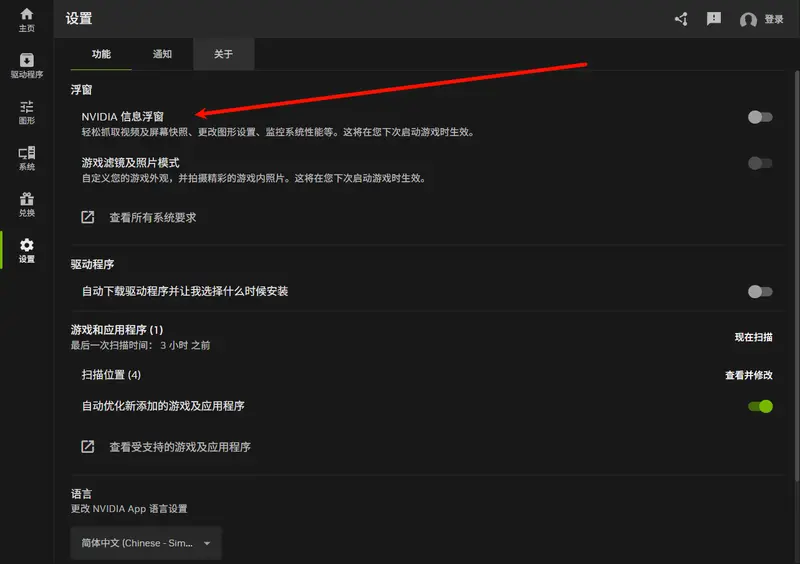Enable 自动下载驱动程序 toggle
Image resolution: width=800 pixels, height=564 pixels.
pyautogui.click(x=760, y=291)
